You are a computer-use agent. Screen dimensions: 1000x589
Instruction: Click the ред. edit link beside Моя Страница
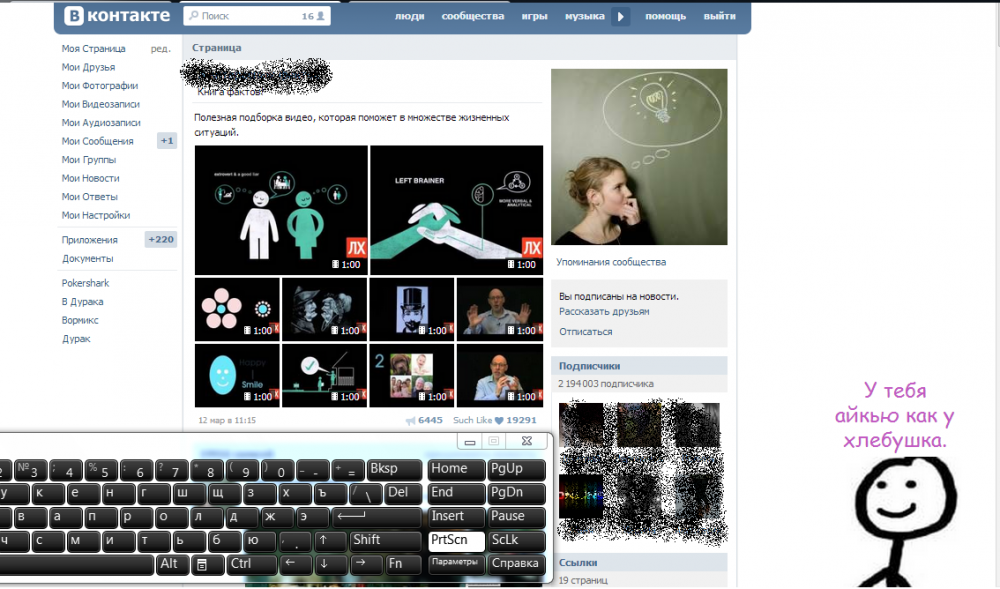click(x=161, y=48)
